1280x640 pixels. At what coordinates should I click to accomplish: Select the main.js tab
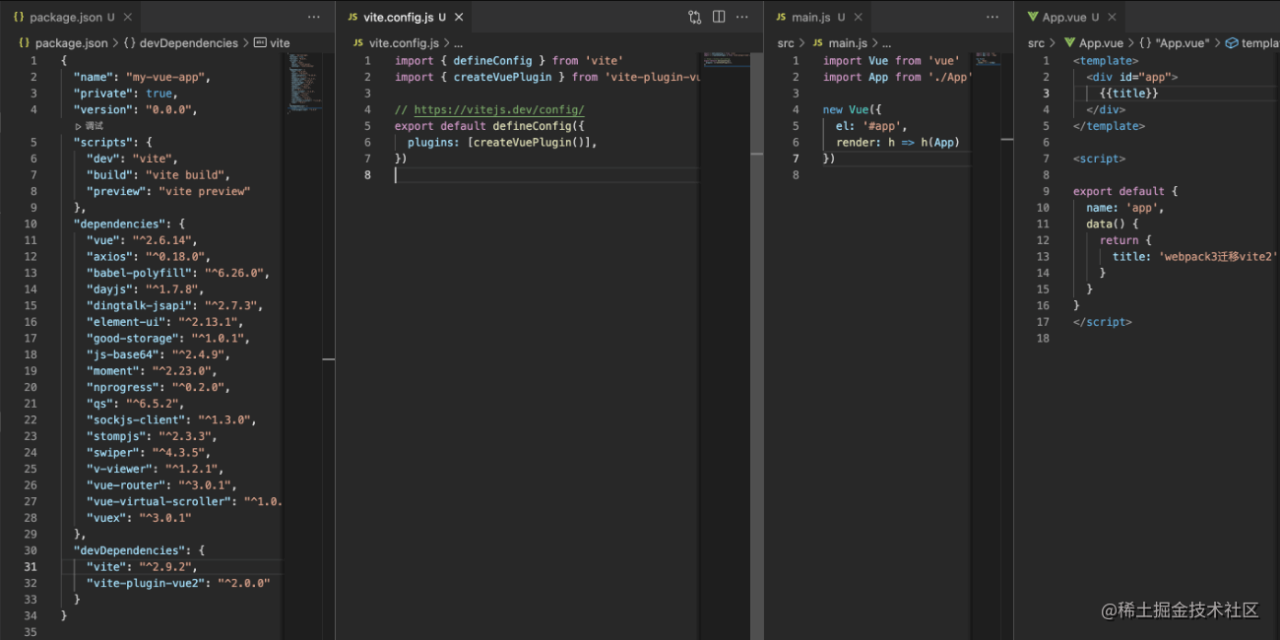[x=820, y=18]
